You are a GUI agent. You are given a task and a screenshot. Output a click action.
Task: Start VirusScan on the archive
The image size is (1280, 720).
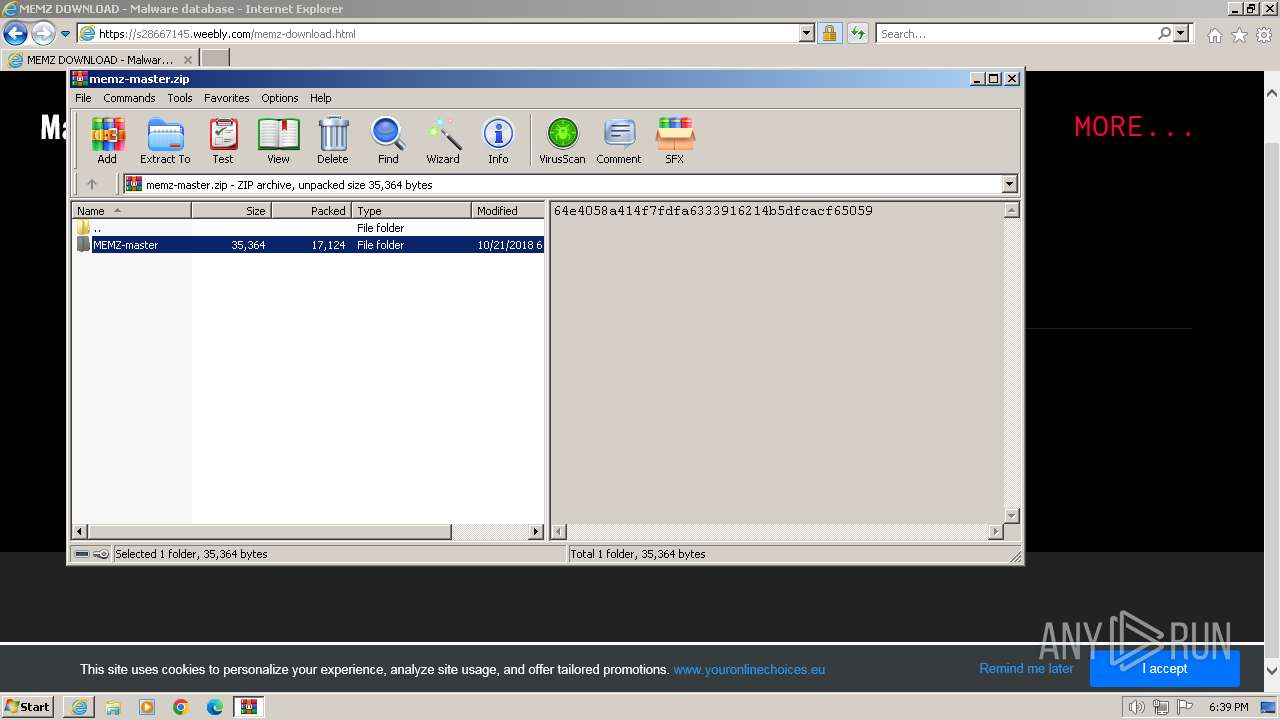(x=562, y=140)
